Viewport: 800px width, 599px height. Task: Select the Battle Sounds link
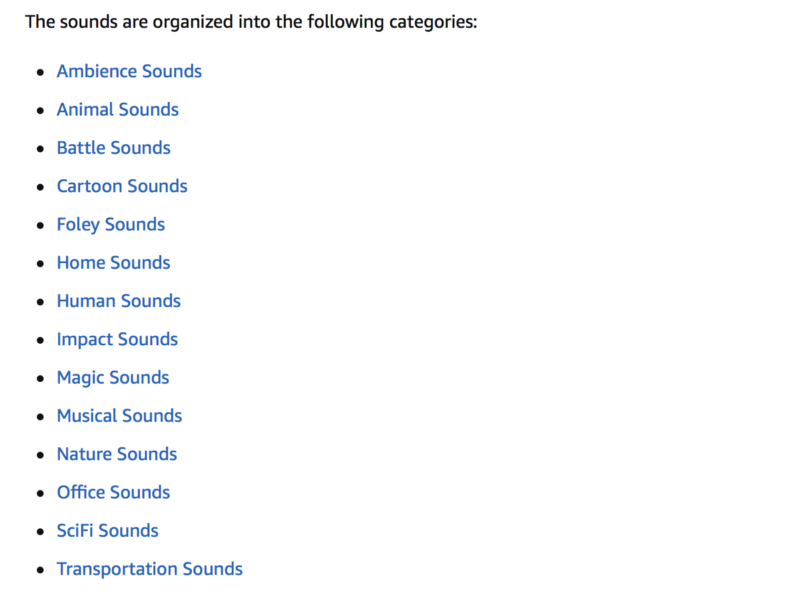tap(113, 148)
